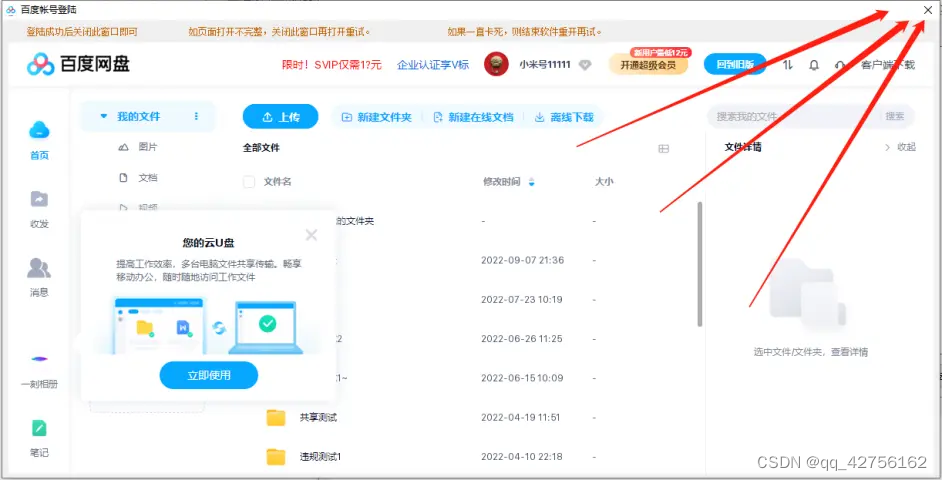Click the 2022-06-15 10:09 date cell
Screen dimensions: 942x480
(x=522, y=378)
